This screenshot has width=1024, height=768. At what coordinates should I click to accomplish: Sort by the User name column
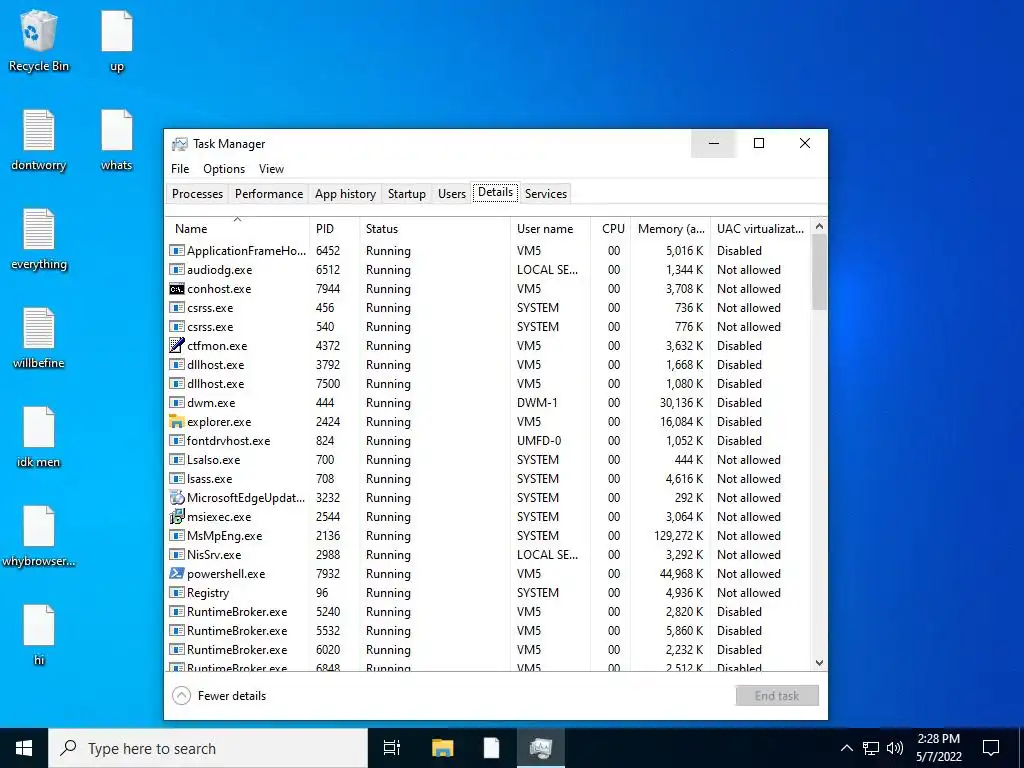click(551, 229)
